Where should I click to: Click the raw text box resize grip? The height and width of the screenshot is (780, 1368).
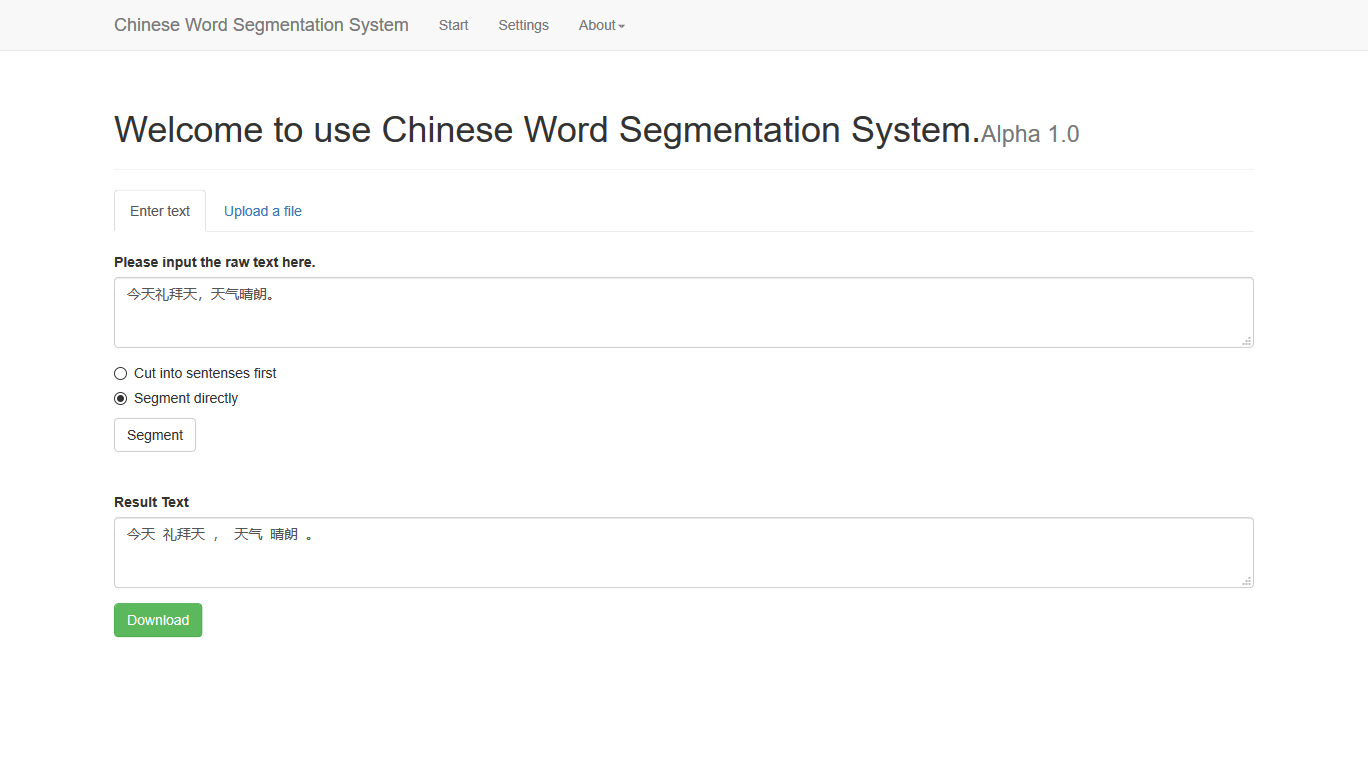click(1247, 341)
